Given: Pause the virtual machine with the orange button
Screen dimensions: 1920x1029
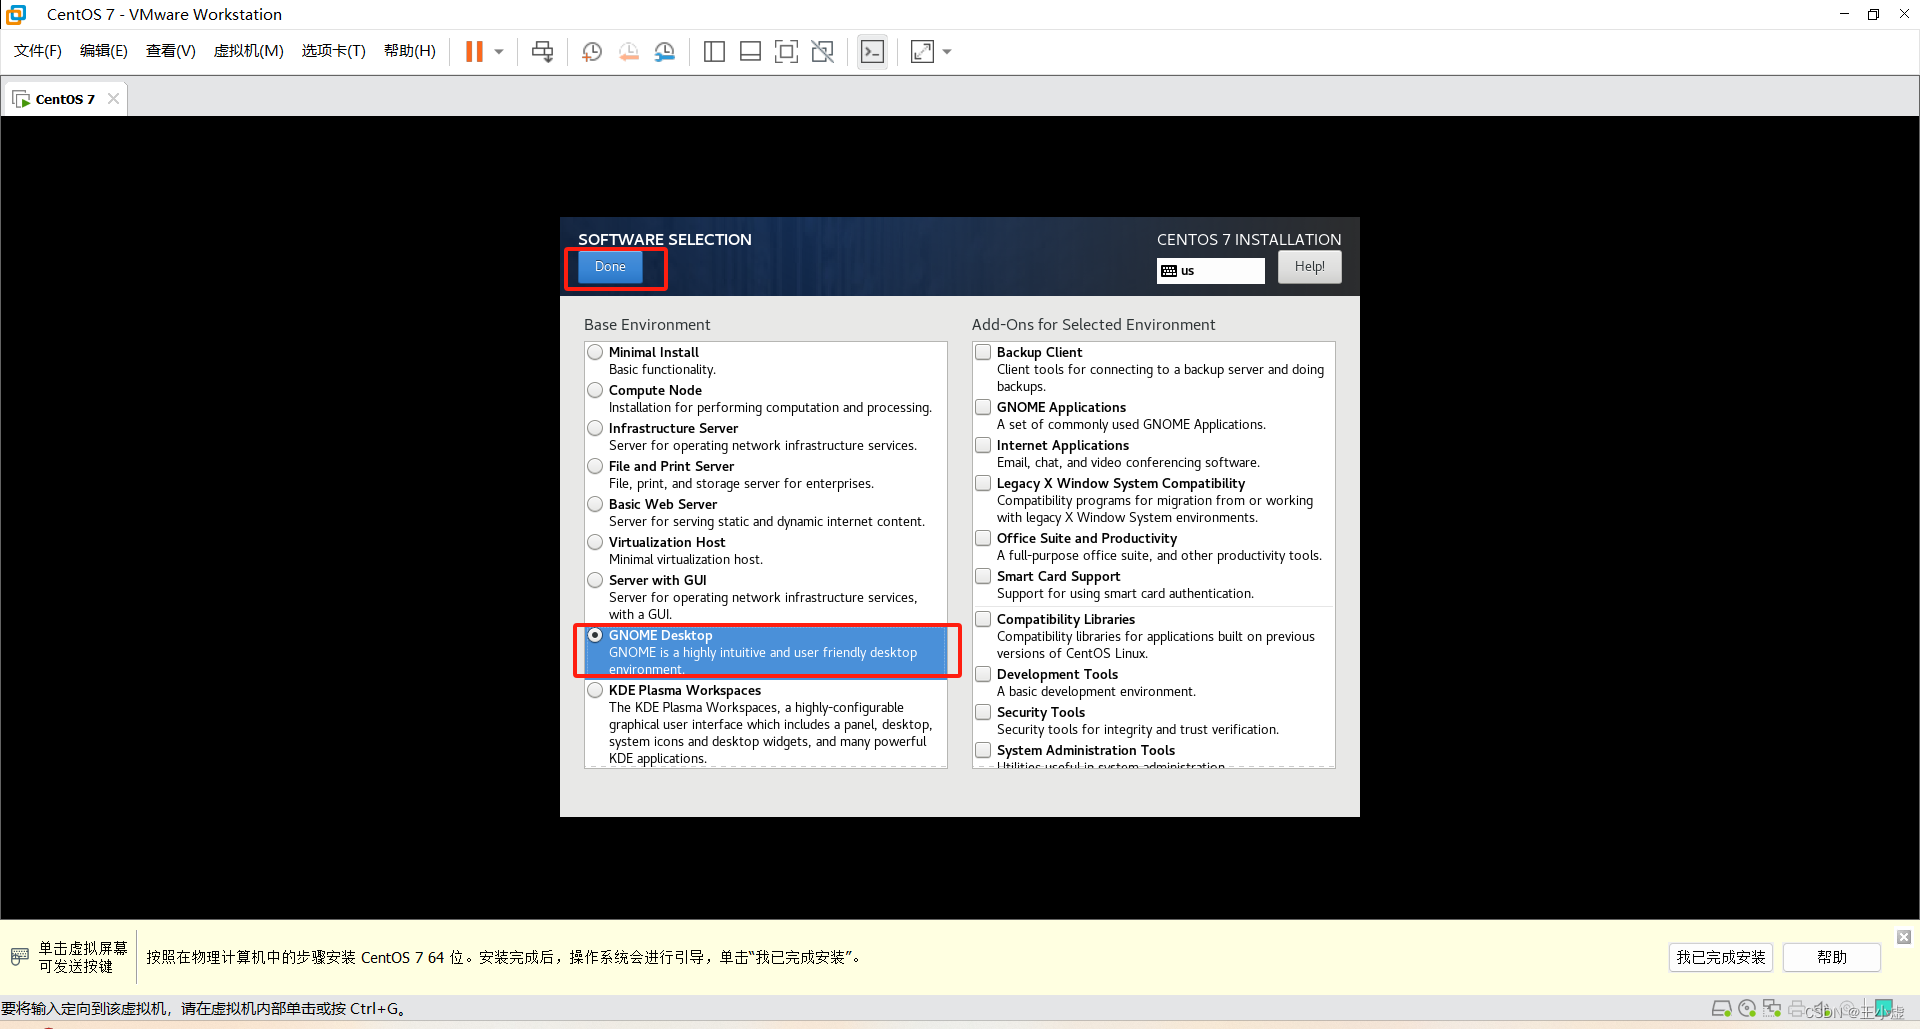Looking at the screenshot, I should point(474,52).
